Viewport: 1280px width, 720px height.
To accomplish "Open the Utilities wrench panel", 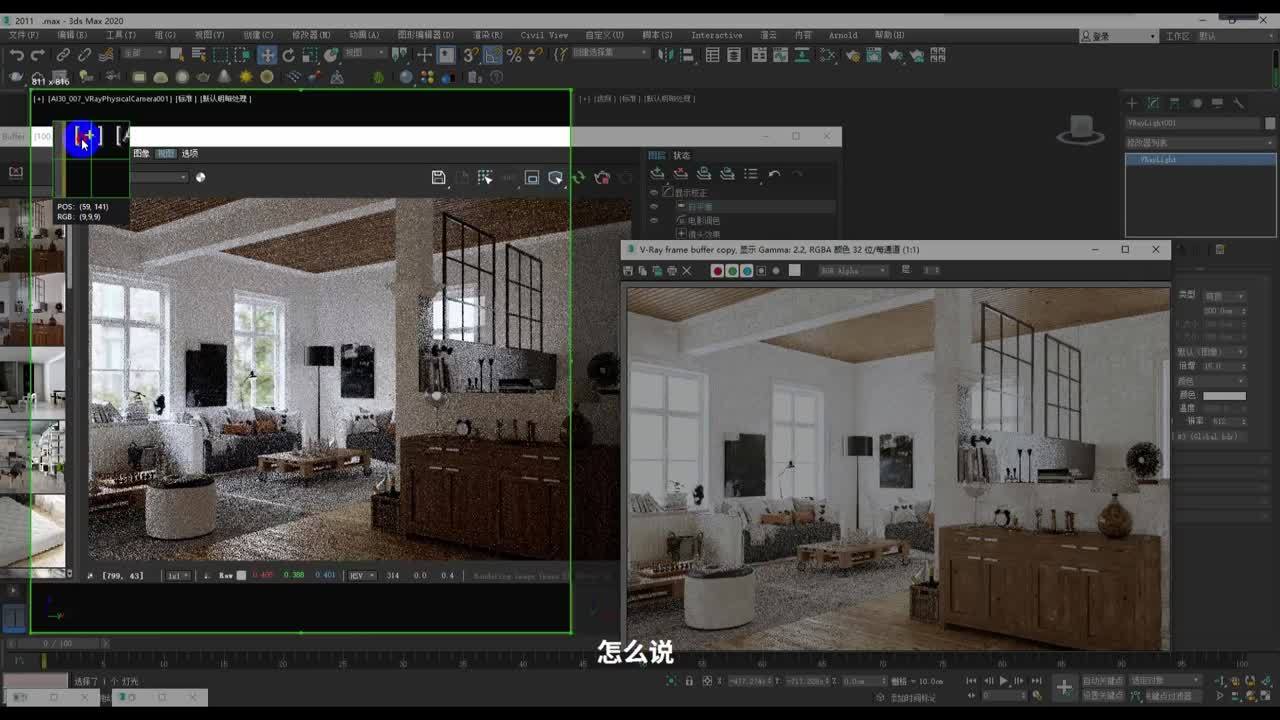I will (x=1238, y=103).
